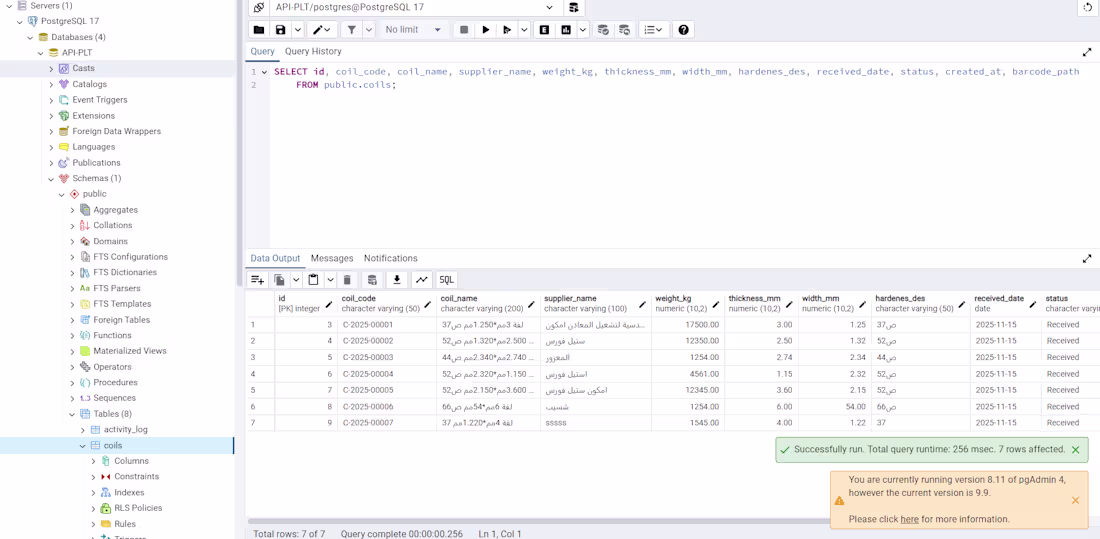Screen dimensions: 1100x539
Task: Select Event Triggers in the tree
Action: tap(100, 100)
